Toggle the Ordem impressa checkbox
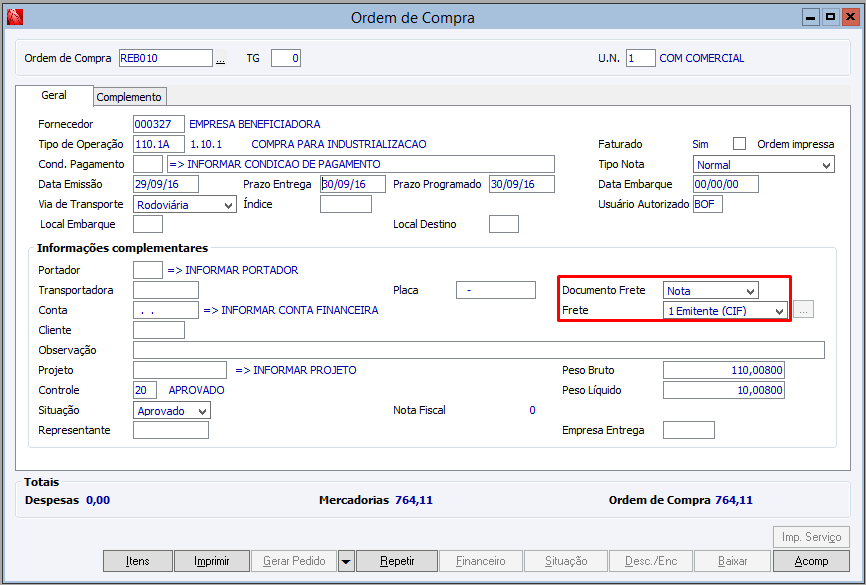The height and width of the screenshot is (585, 866). pyautogui.click(x=739, y=144)
